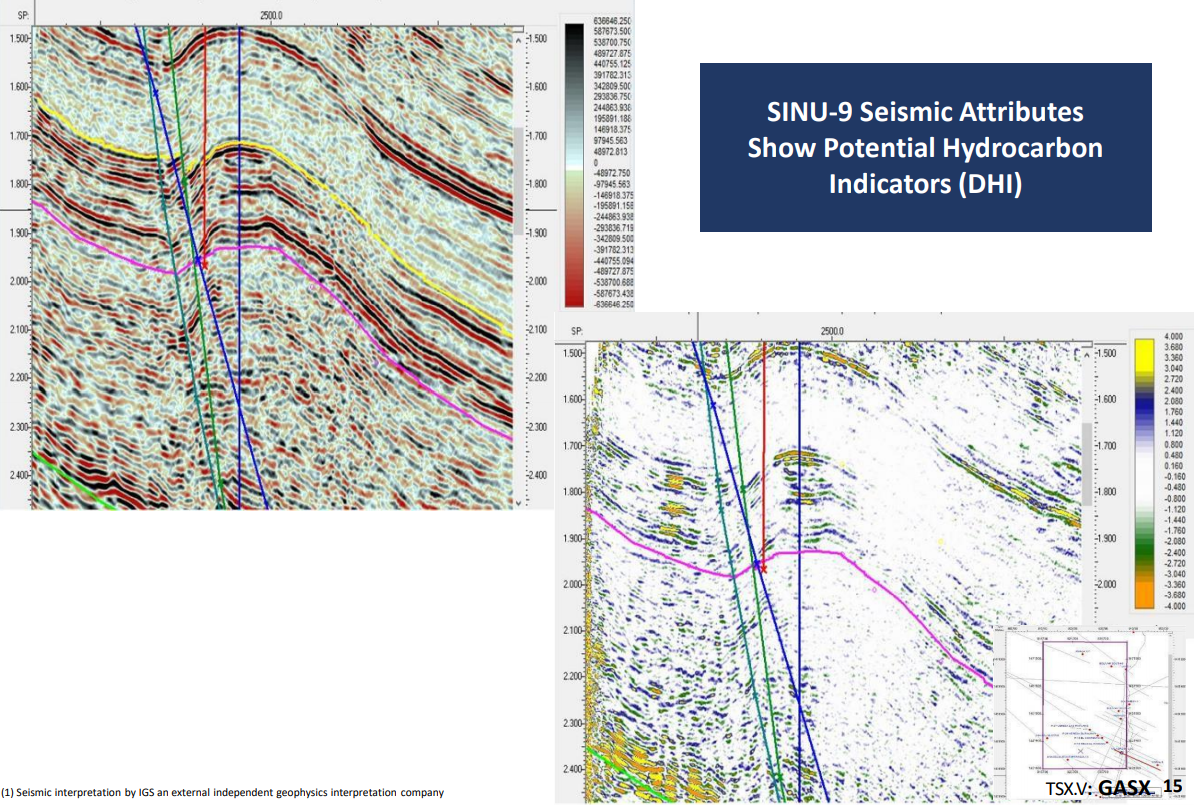Click the -4.000 bottom value on the attribute color scale
The image size is (1194, 807).
[x=1174, y=607]
